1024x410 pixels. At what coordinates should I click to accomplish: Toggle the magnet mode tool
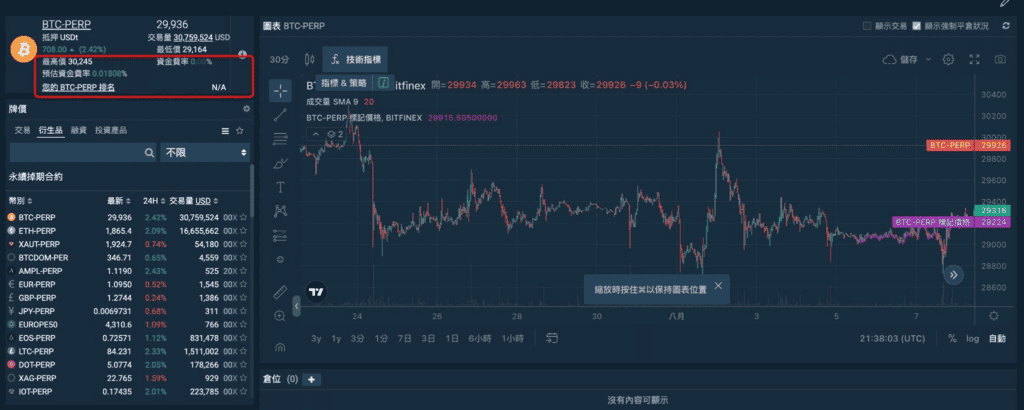[280, 347]
